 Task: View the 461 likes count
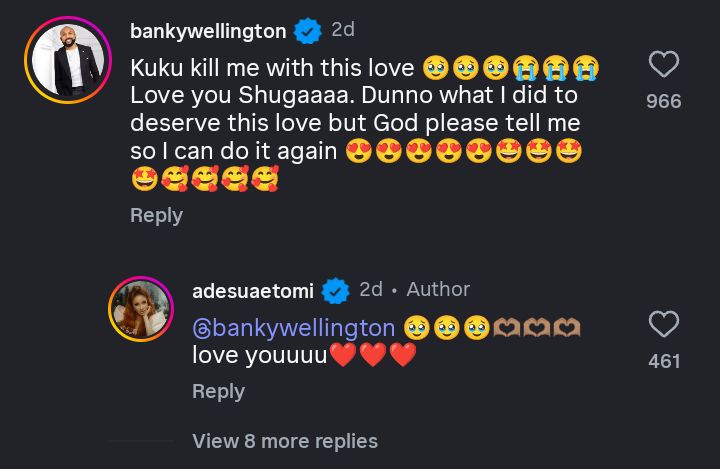click(x=664, y=360)
